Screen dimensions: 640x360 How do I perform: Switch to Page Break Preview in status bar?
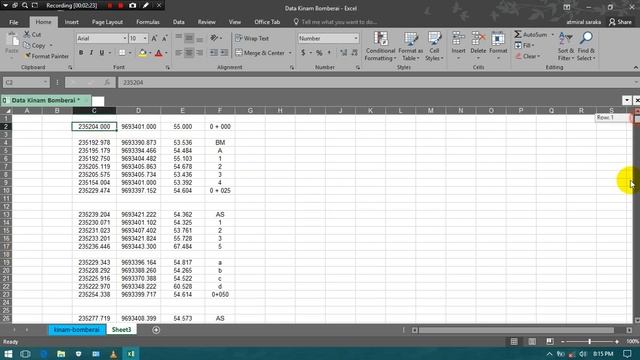click(x=550, y=342)
